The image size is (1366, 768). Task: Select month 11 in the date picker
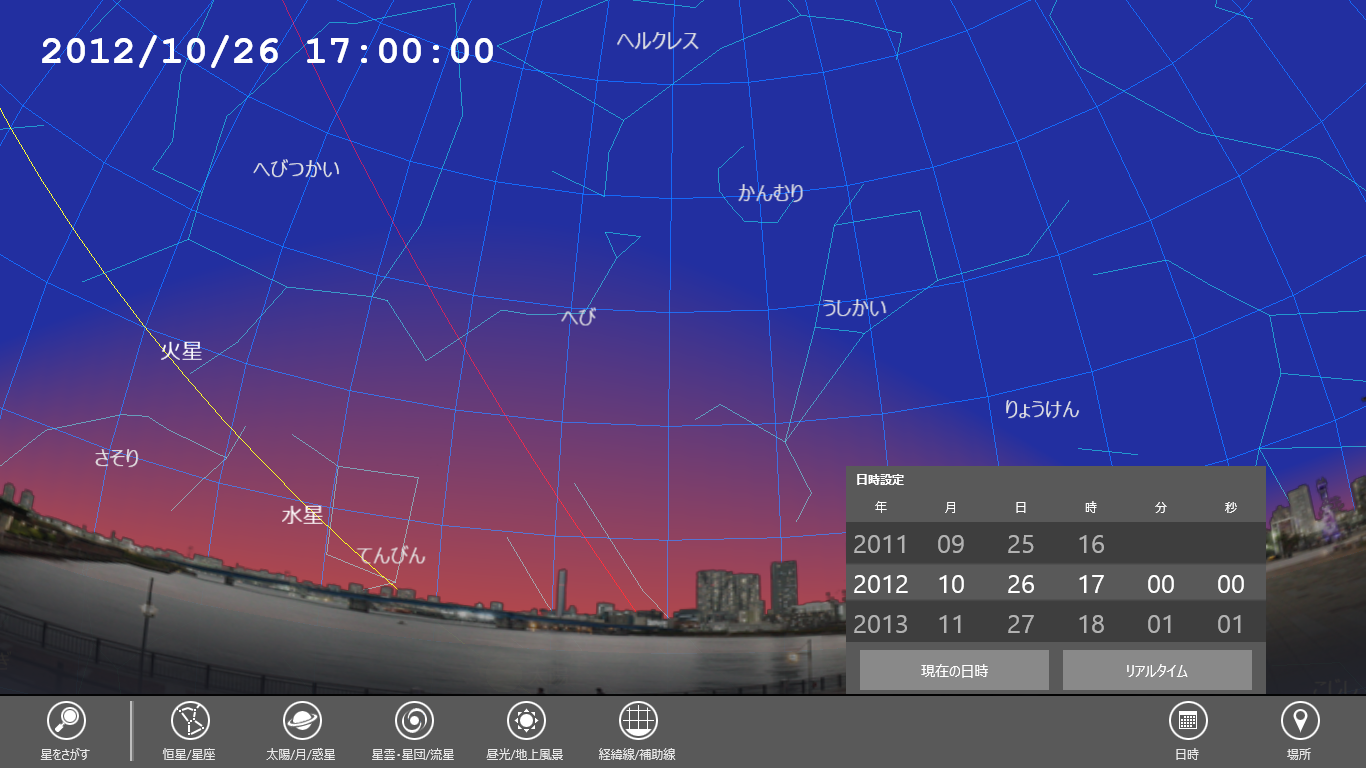tap(951, 625)
